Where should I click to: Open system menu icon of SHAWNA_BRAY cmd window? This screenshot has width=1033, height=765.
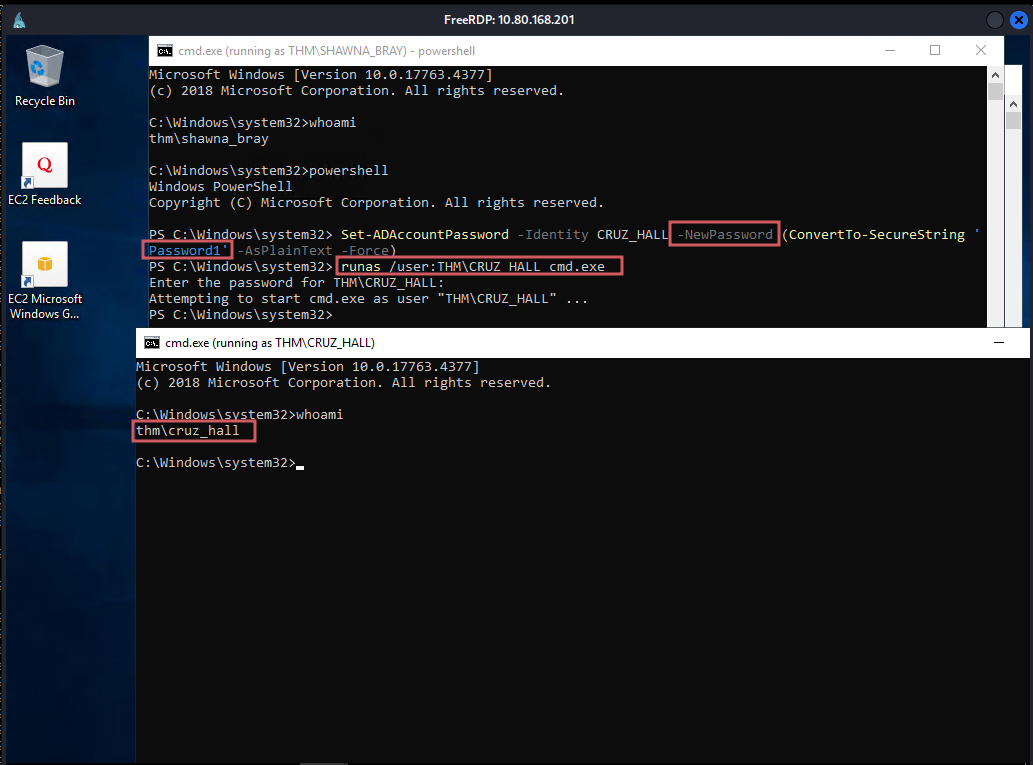[x=164, y=51]
